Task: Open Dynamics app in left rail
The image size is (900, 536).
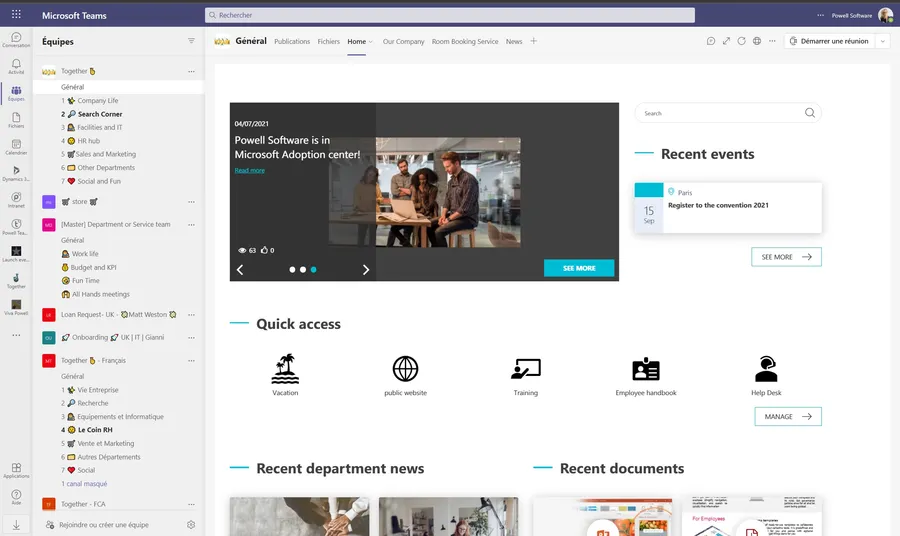Action: [x=16, y=173]
